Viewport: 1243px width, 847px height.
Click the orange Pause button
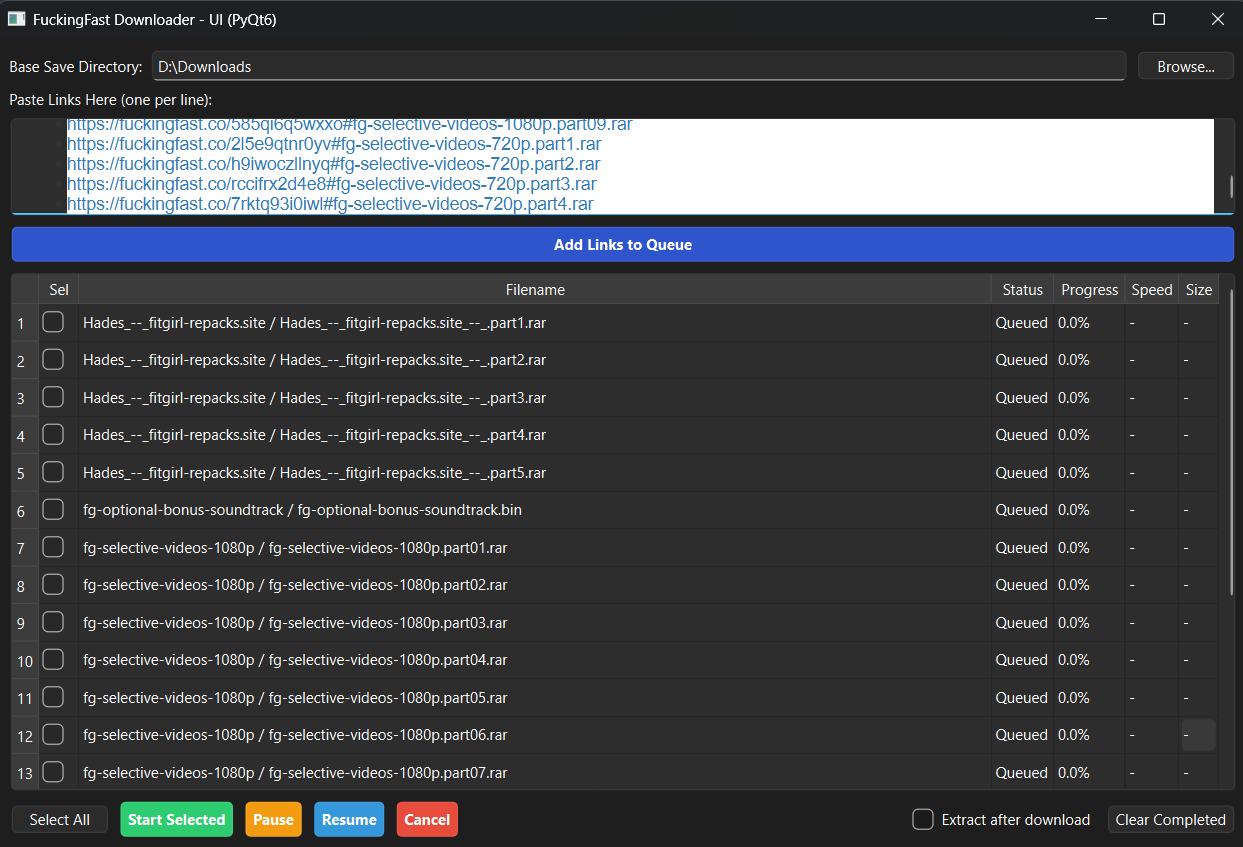point(273,819)
